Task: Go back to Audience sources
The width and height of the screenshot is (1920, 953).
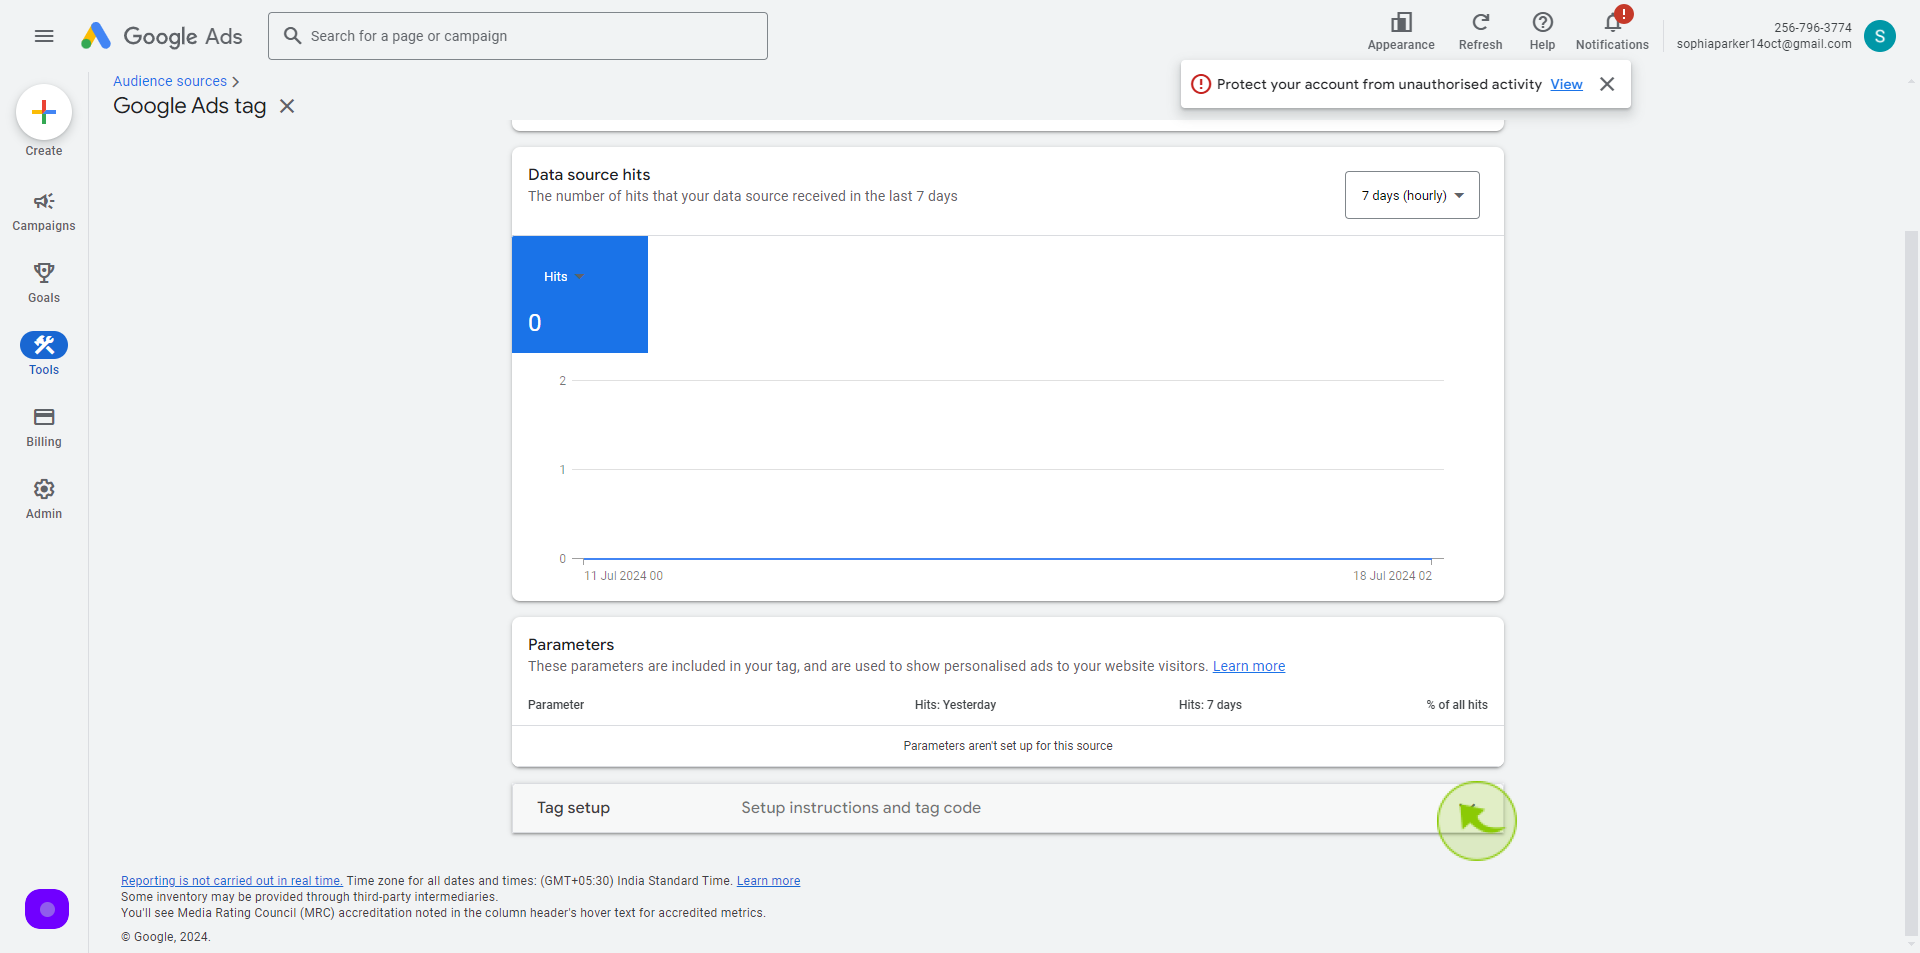Action: click(170, 81)
